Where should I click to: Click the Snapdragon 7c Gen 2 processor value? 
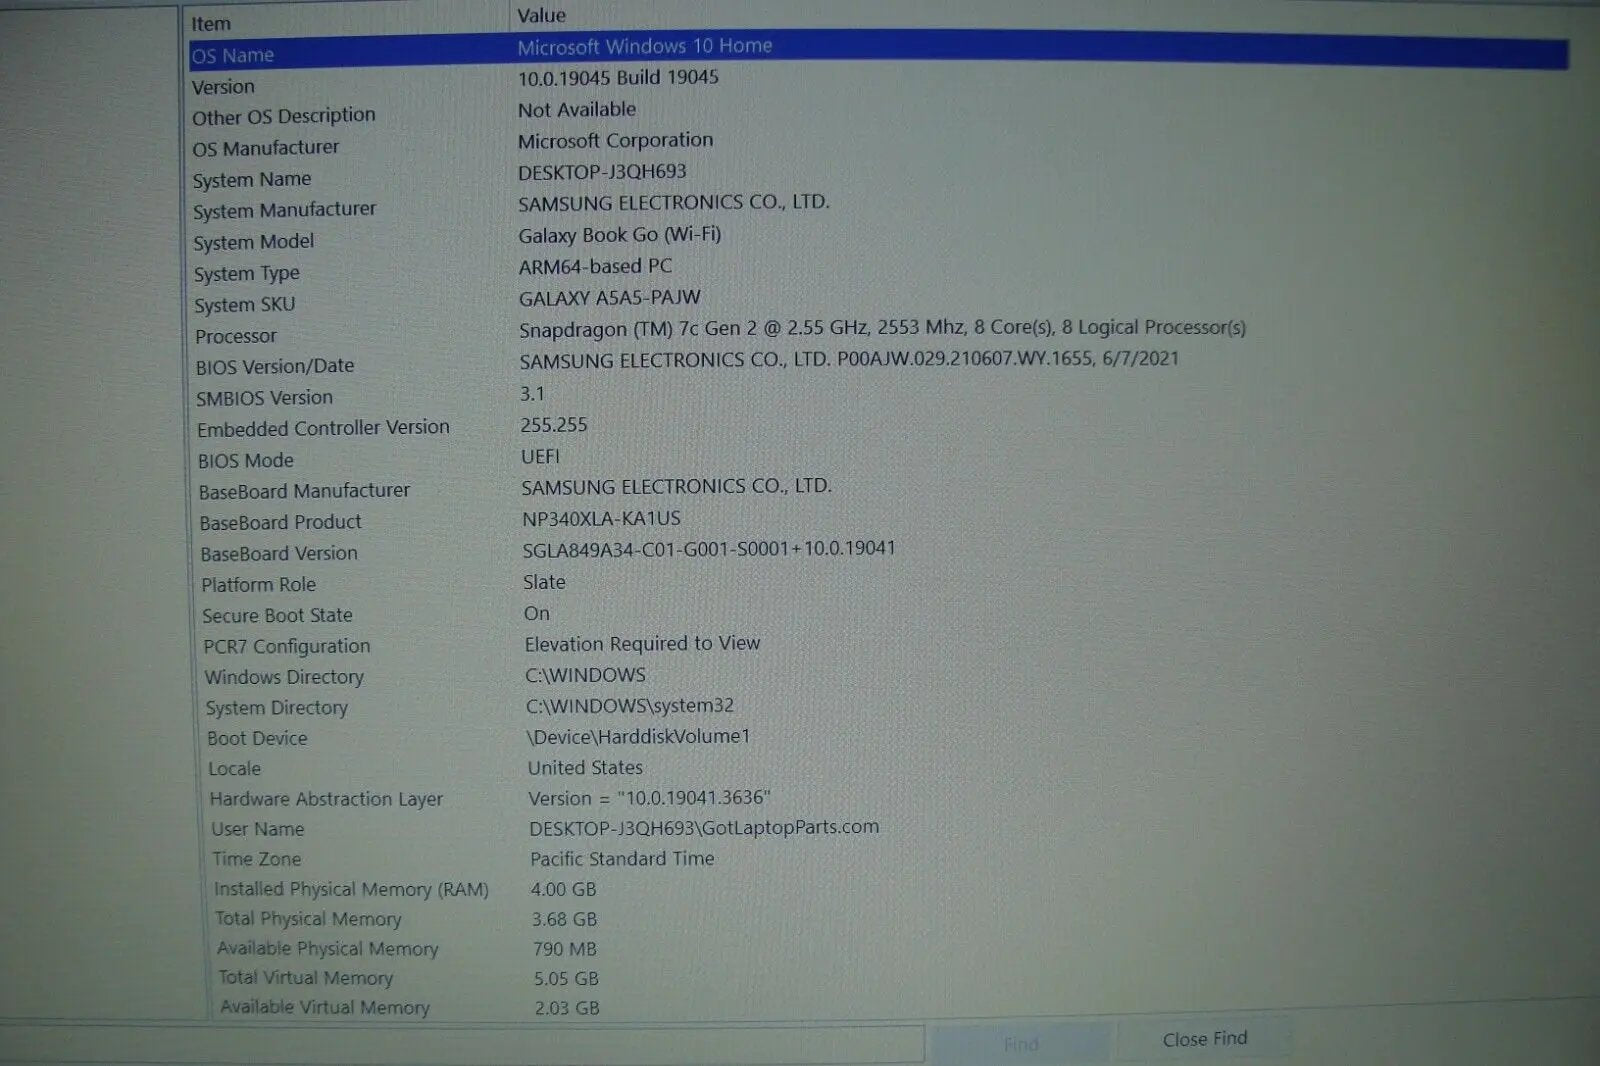click(x=883, y=328)
